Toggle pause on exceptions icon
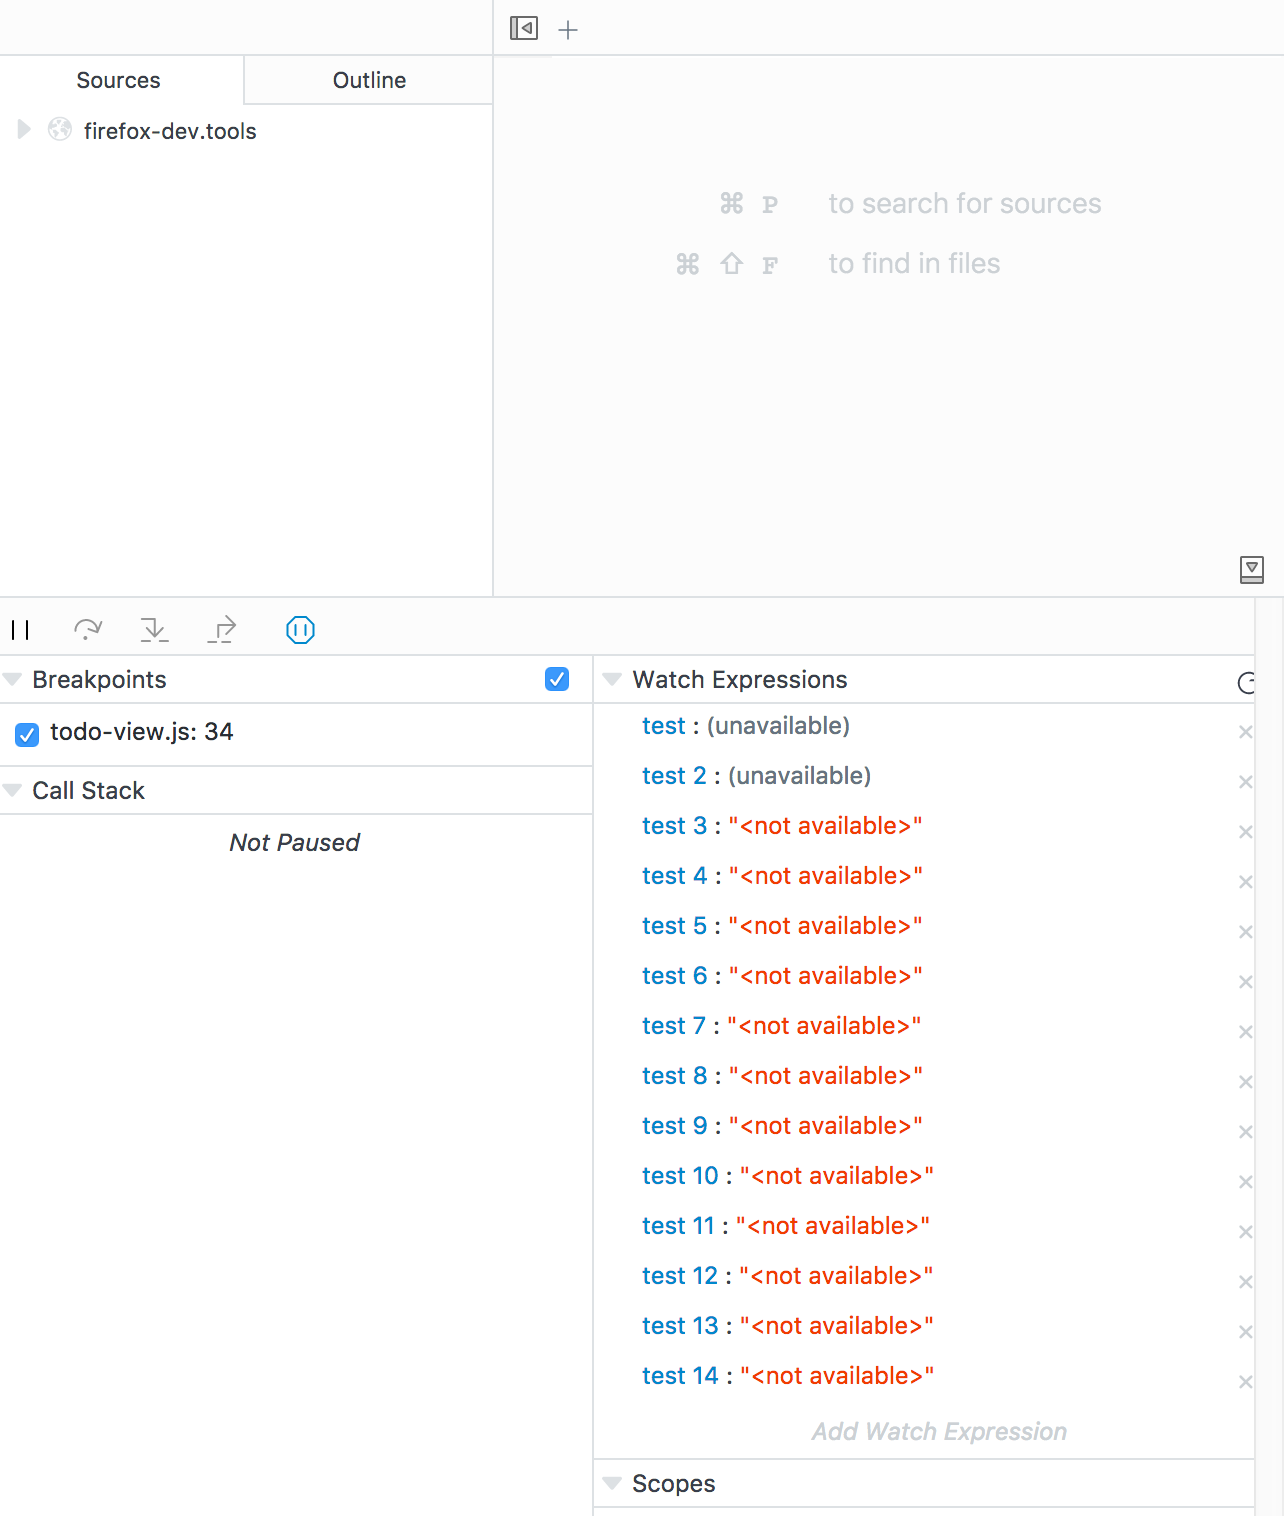This screenshot has width=1284, height=1516. (x=300, y=629)
